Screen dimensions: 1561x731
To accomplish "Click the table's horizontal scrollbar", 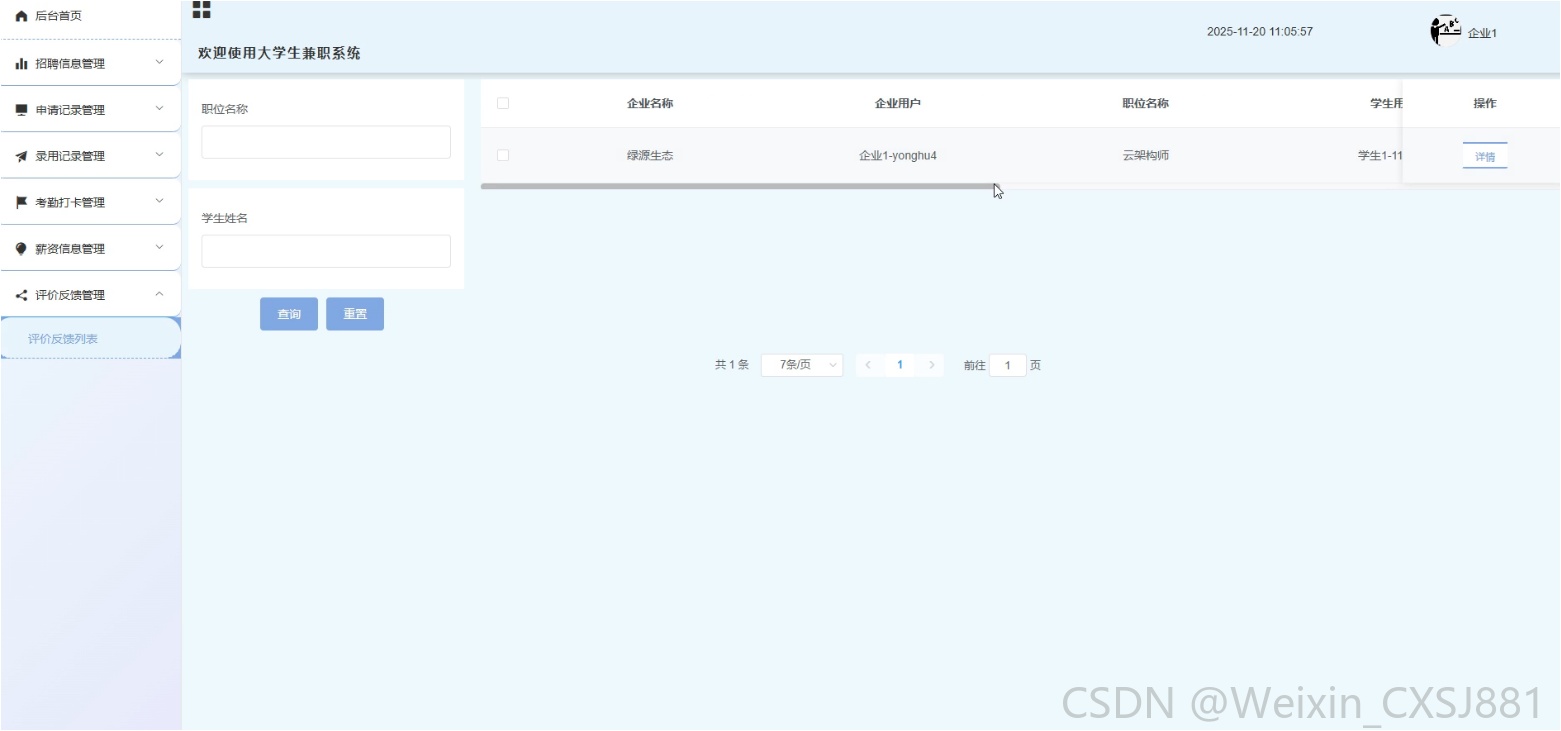I will (x=738, y=186).
